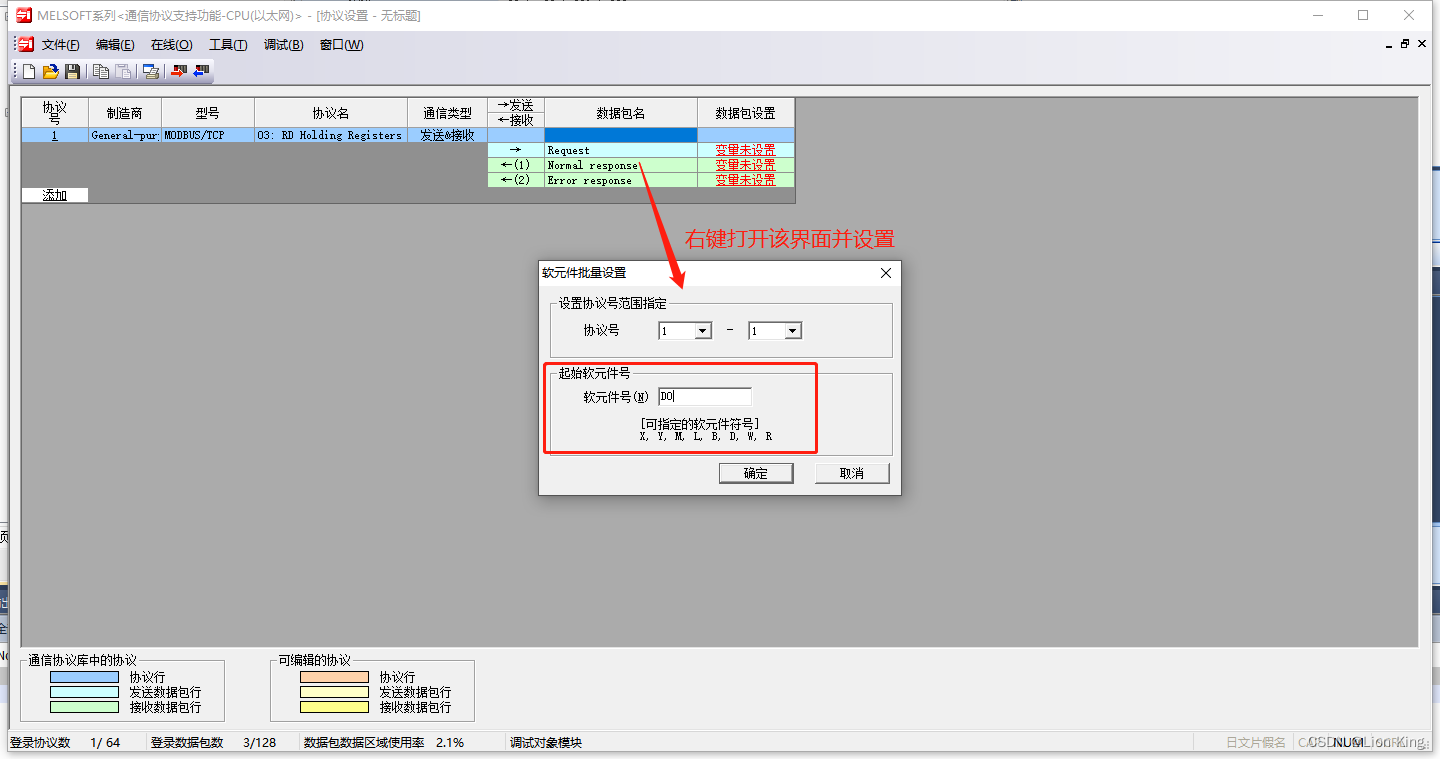Image resolution: width=1440 pixels, height=759 pixels.
Task: Create a new protocol setting file
Action: point(28,71)
